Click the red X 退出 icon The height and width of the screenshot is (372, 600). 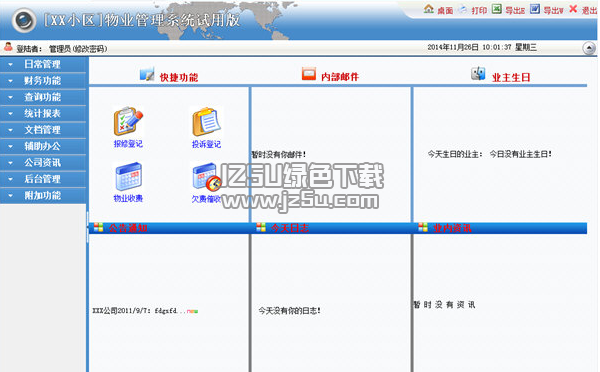[573, 8]
